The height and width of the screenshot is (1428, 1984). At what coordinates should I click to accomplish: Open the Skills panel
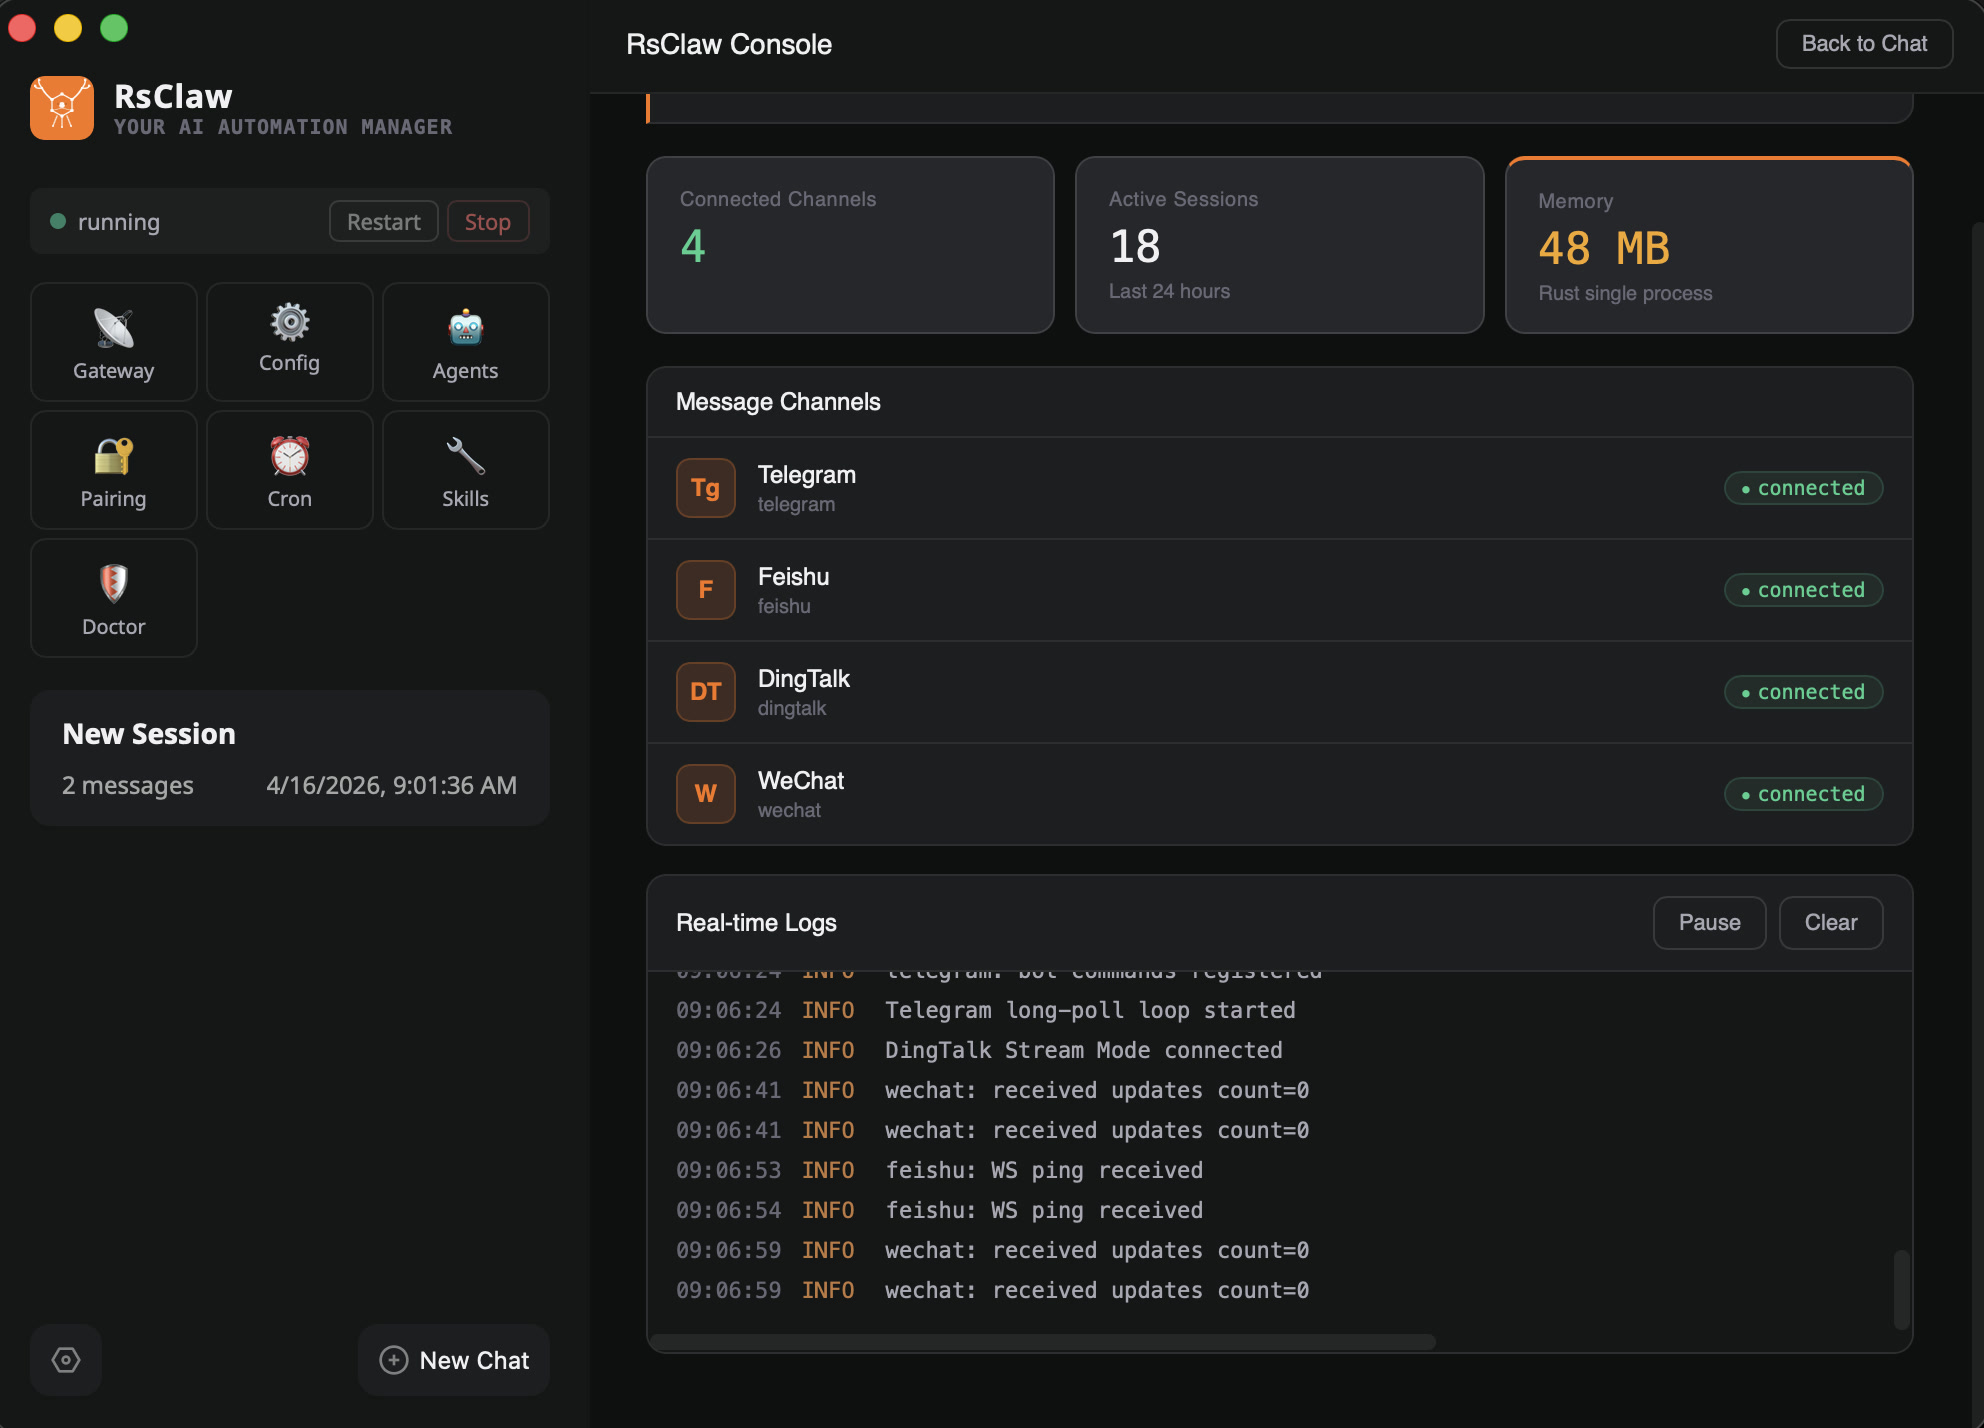point(464,469)
